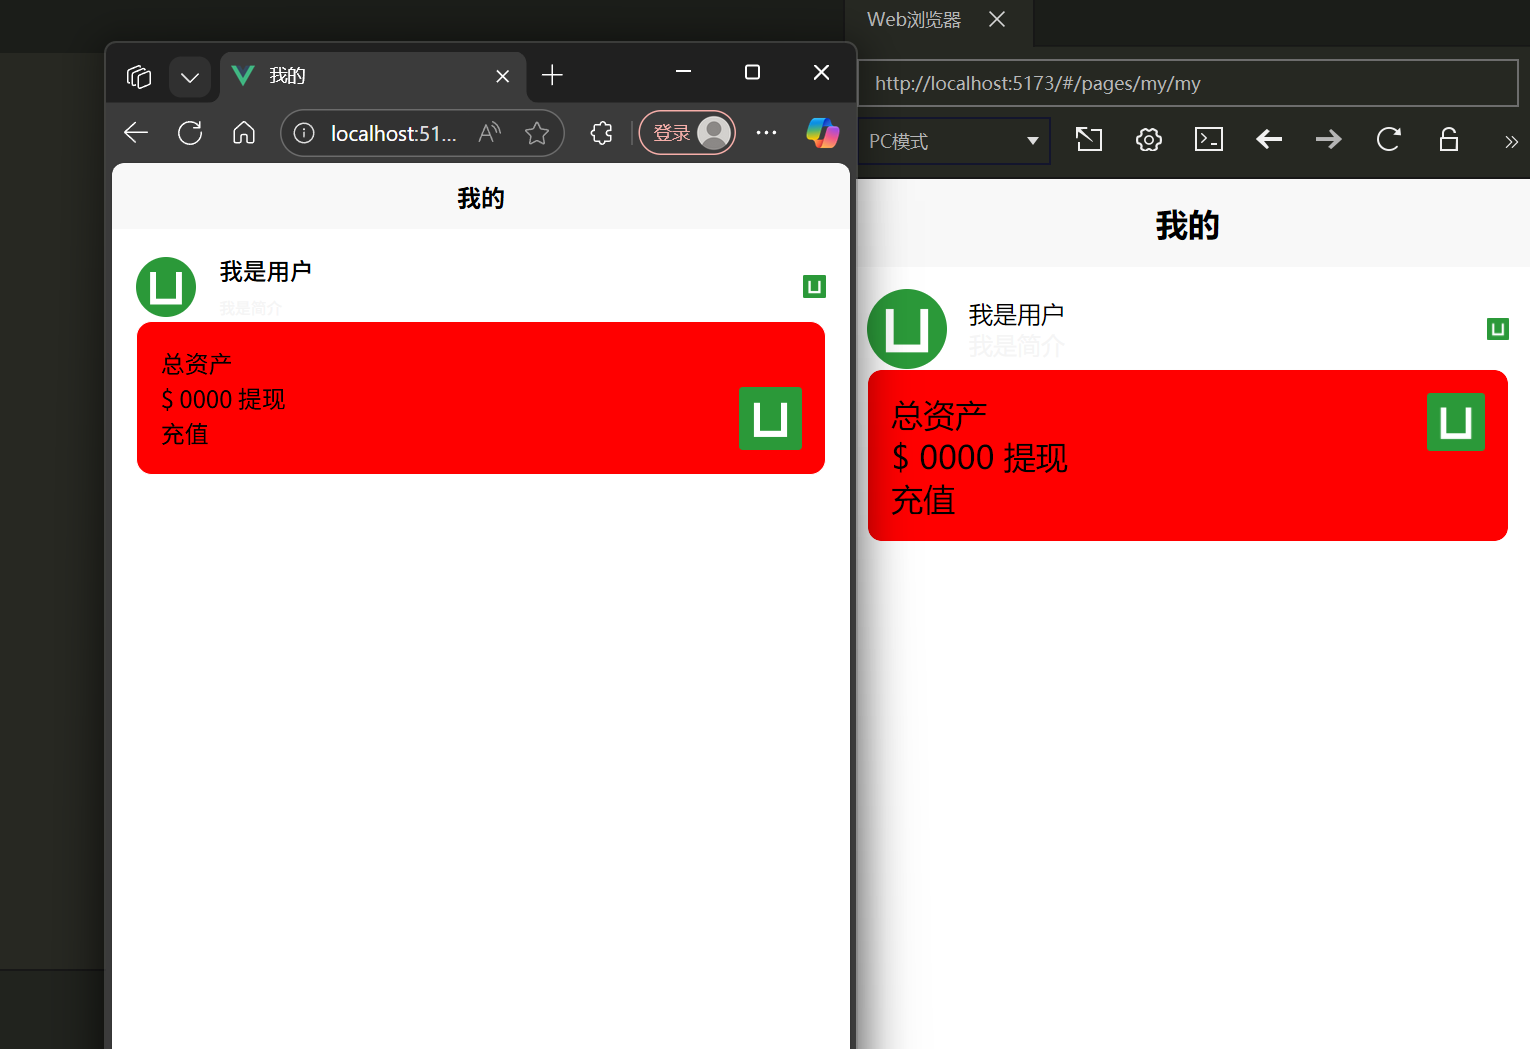Expand more toolbar items double chevron

1511,142
